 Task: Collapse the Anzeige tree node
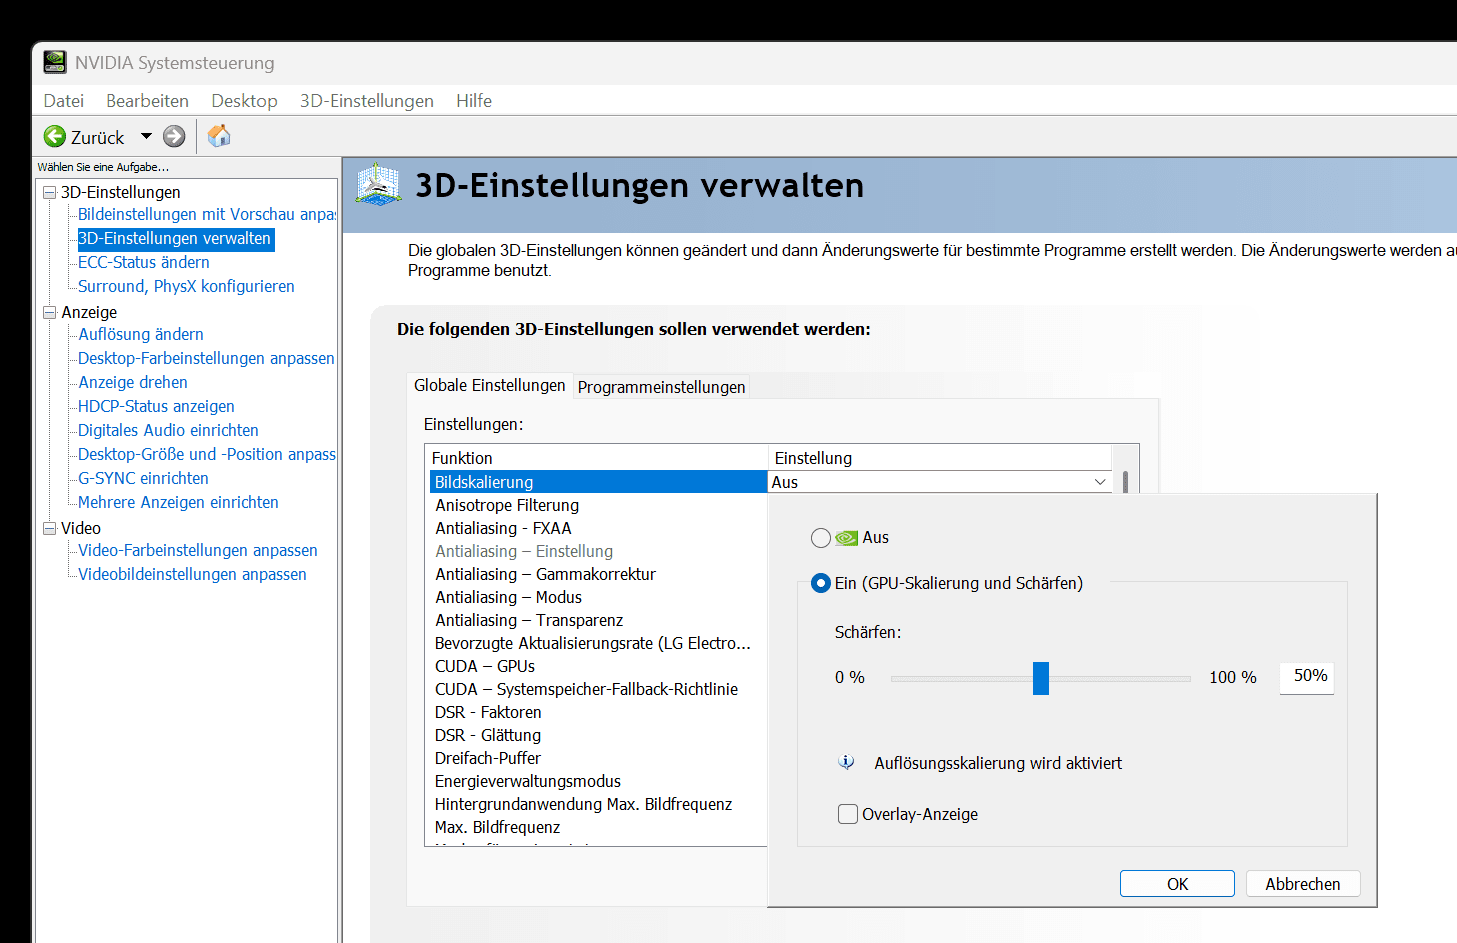[x=49, y=312]
